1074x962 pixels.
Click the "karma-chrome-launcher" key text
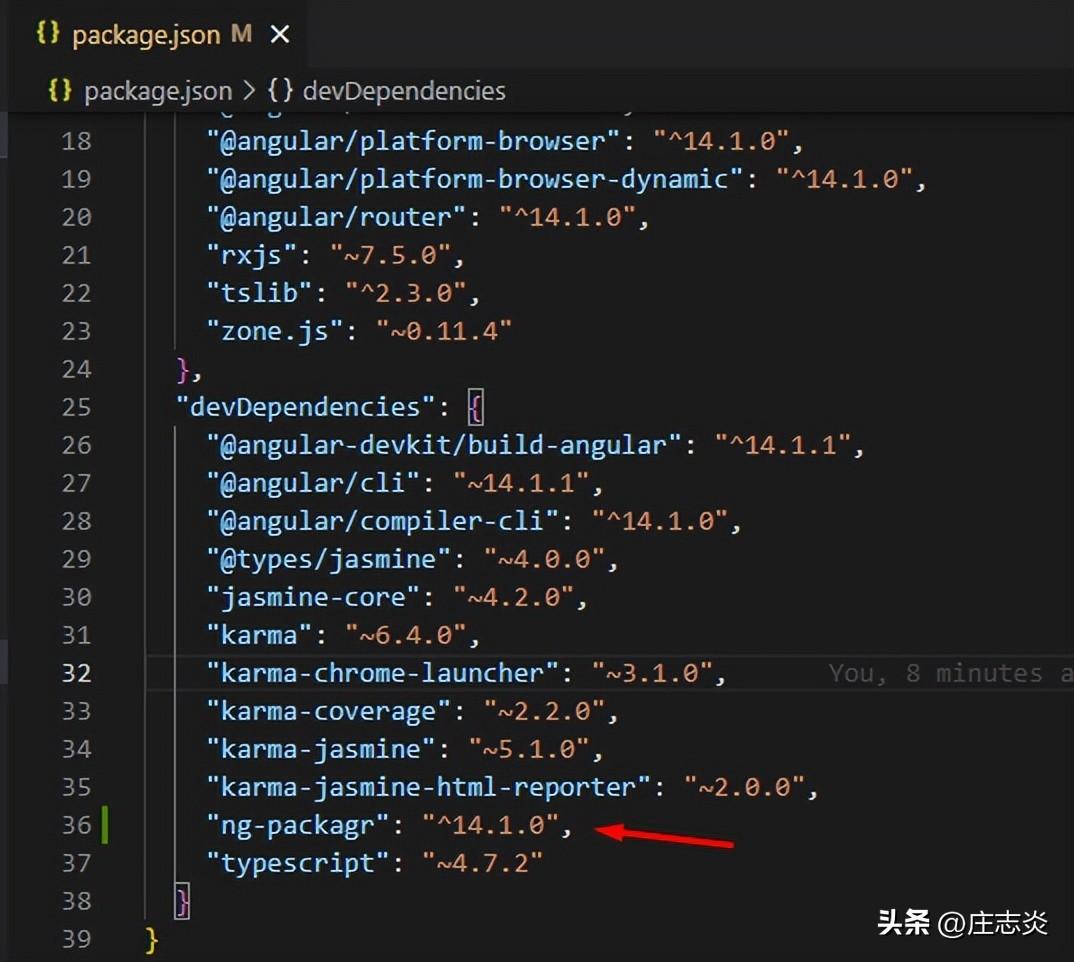(x=382, y=673)
